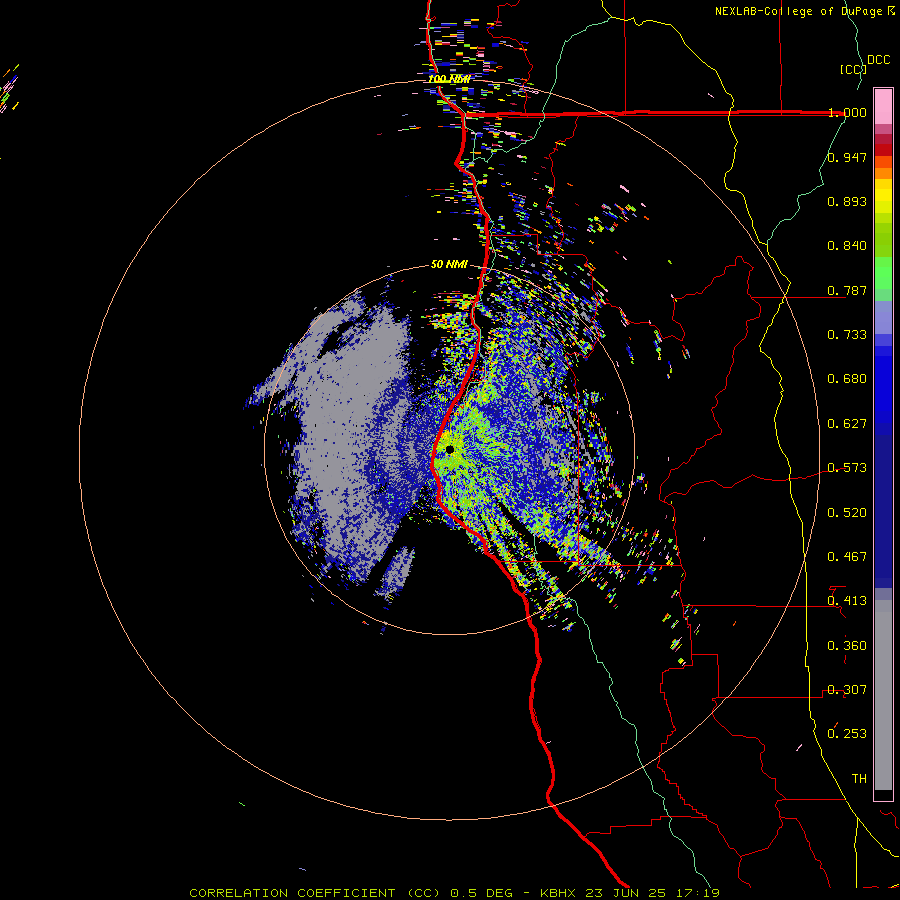Click the DCC label above the color scale

878,60
